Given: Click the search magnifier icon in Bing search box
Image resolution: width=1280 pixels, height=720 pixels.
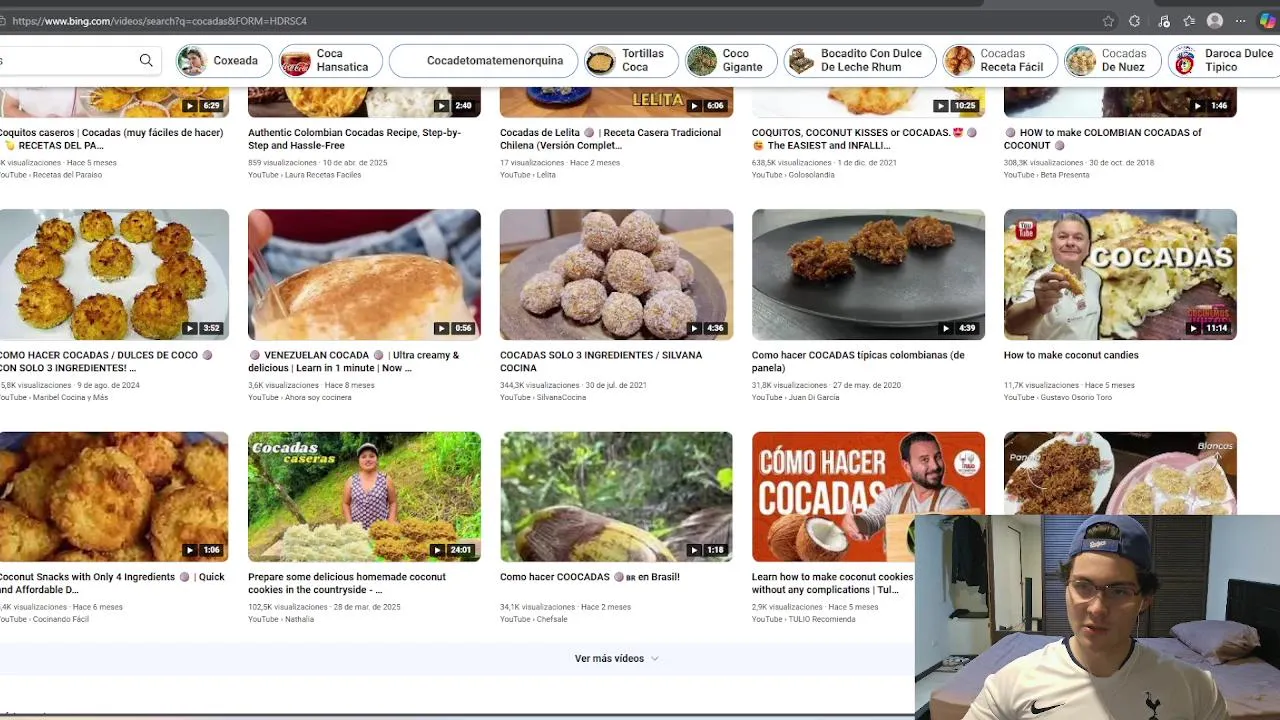Looking at the screenshot, I should pyautogui.click(x=146, y=60).
